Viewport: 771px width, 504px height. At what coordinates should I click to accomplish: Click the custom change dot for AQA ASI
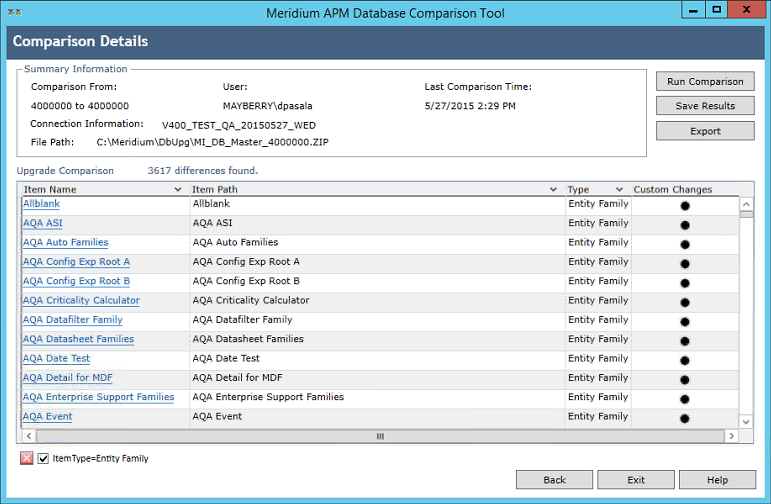[684, 225]
